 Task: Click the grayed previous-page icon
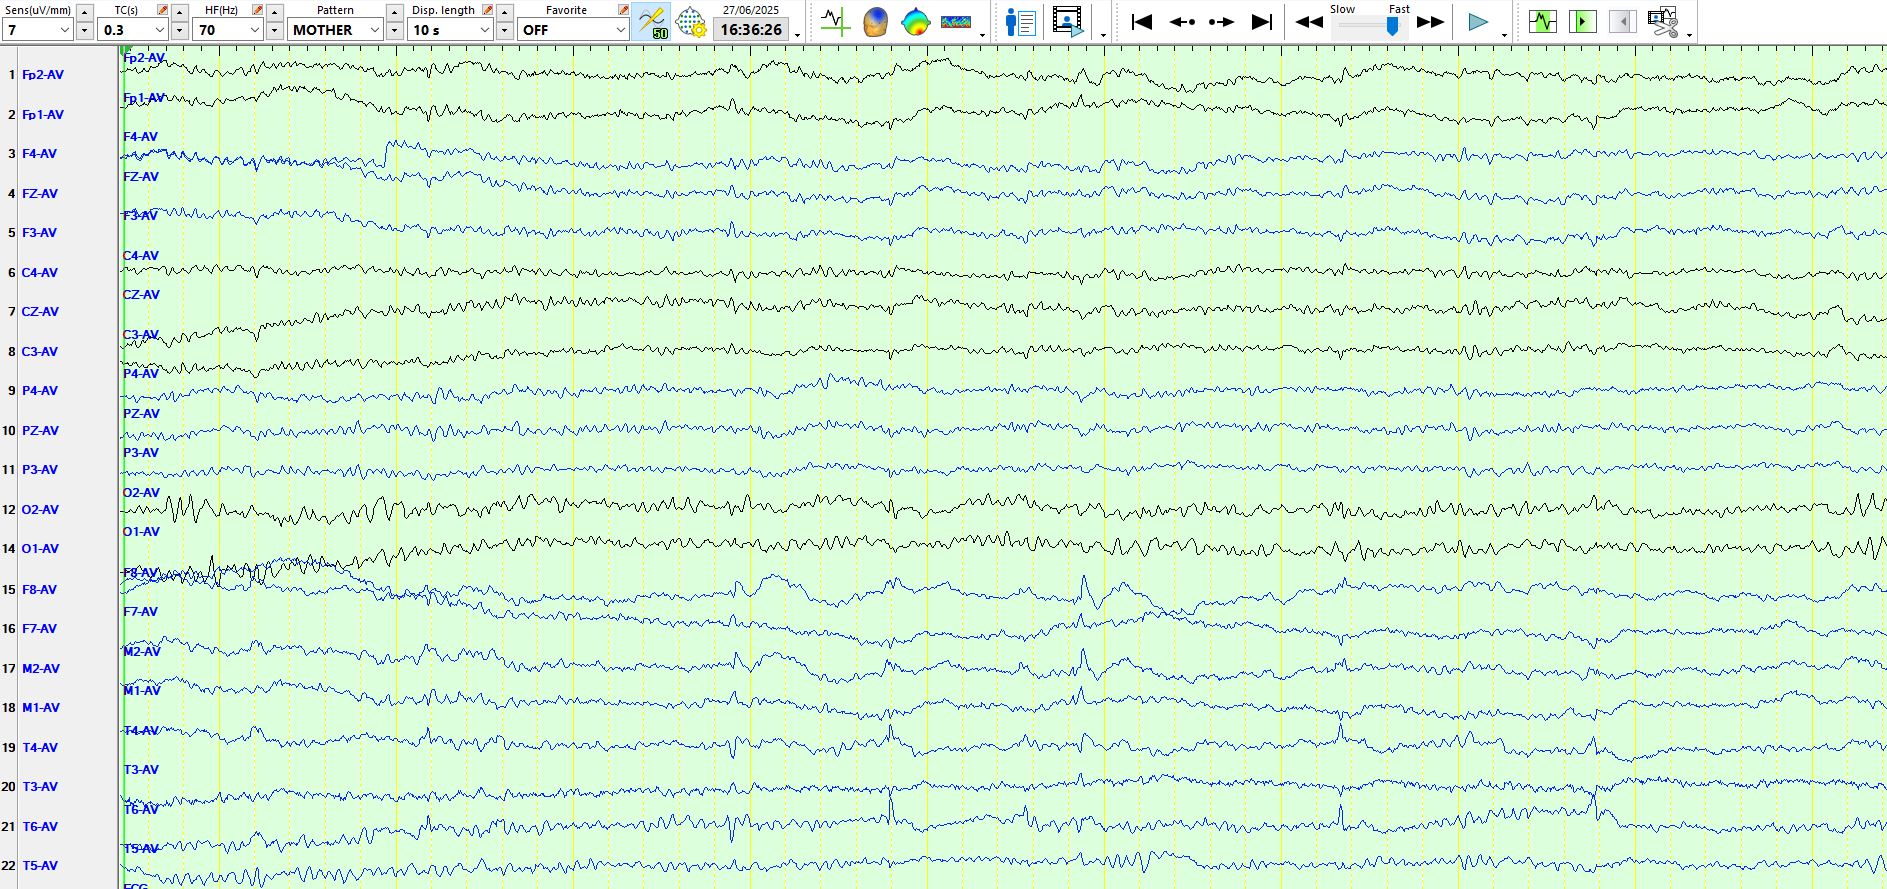click(x=1622, y=21)
